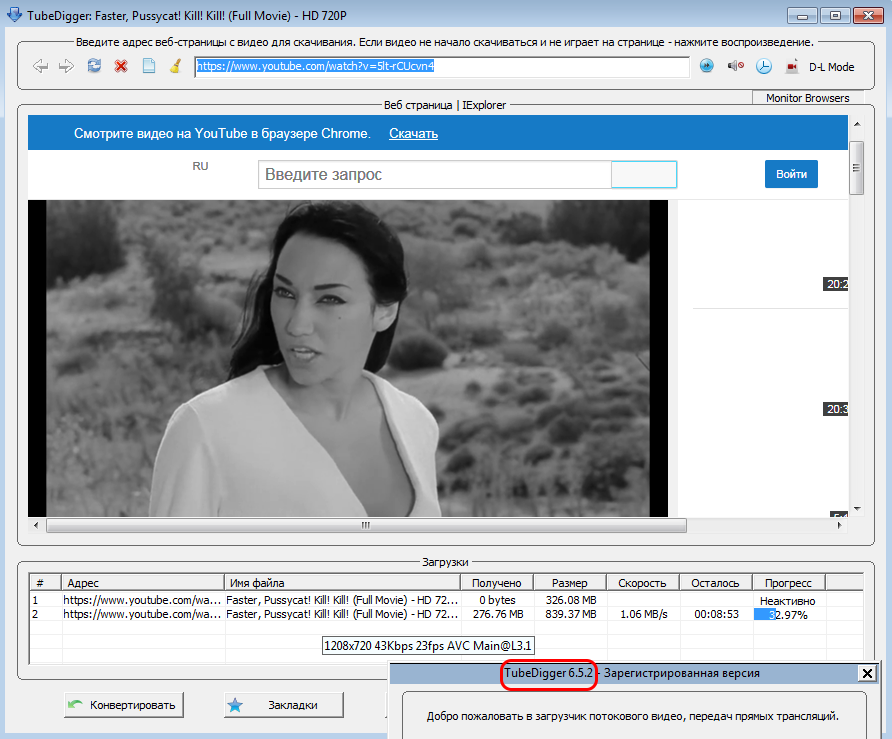Click the RU language label
This screenshot has height=739, width=892.
click(200, 166)
